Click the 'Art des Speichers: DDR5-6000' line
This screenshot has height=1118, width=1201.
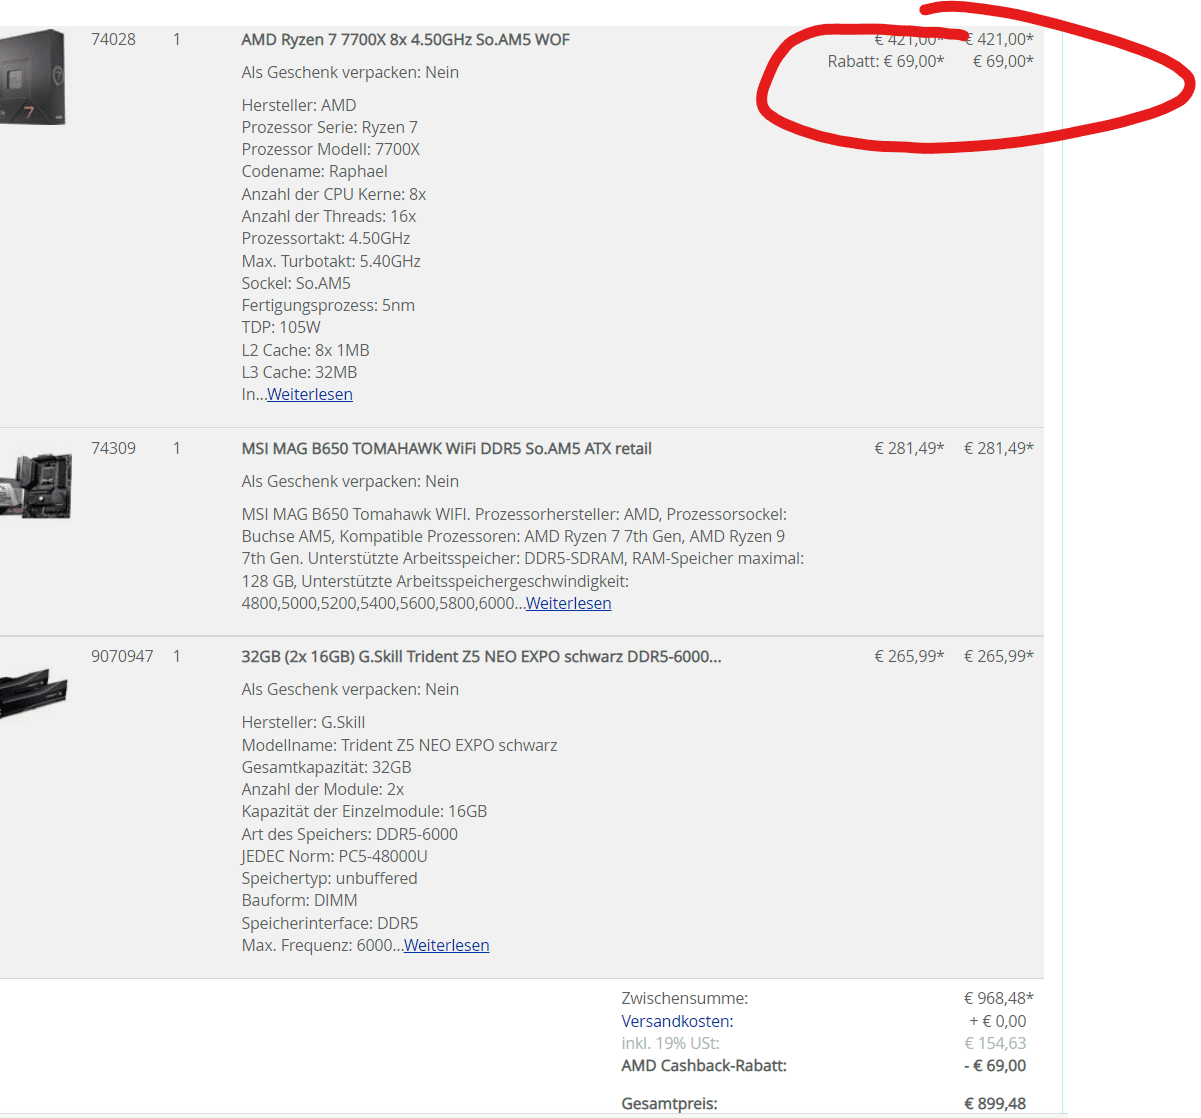349,834
